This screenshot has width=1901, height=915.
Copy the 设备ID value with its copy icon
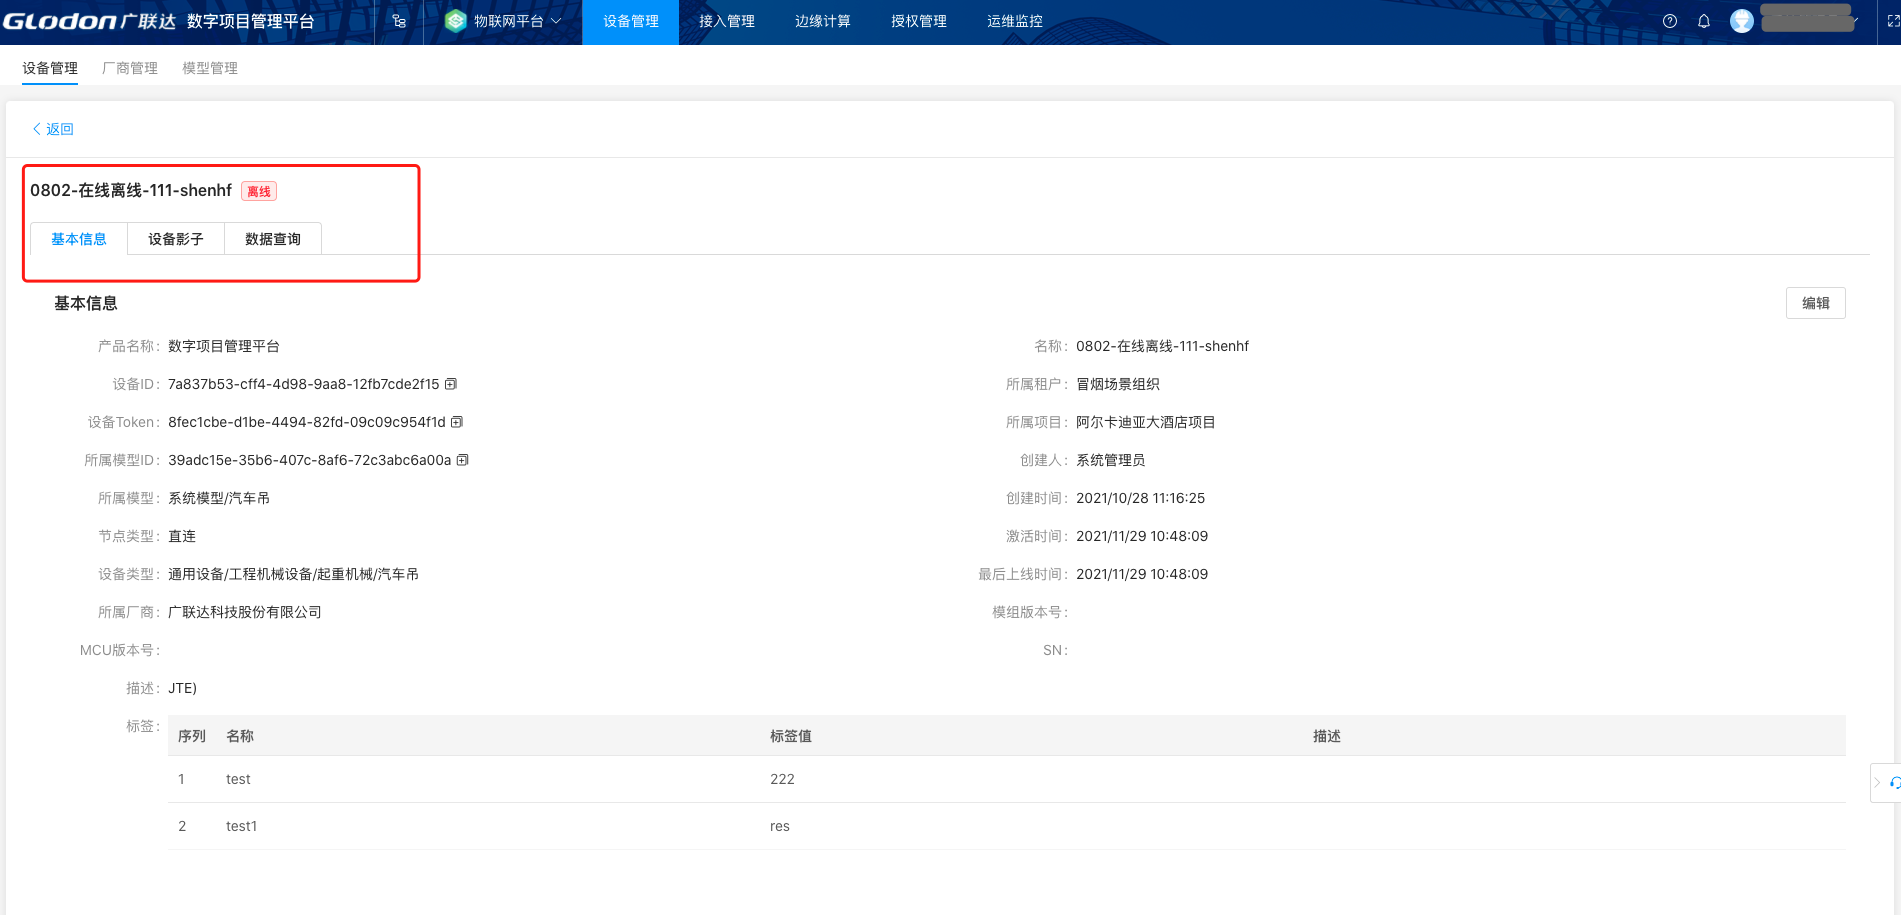point(451,384)
